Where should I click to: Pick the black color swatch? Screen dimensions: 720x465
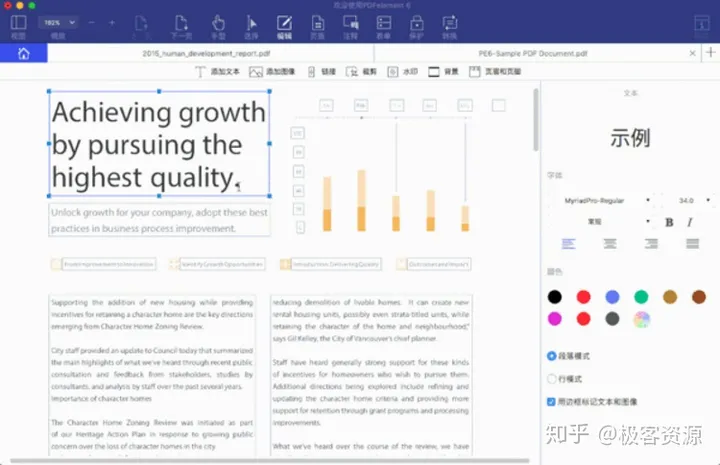(x=555, y=297)
